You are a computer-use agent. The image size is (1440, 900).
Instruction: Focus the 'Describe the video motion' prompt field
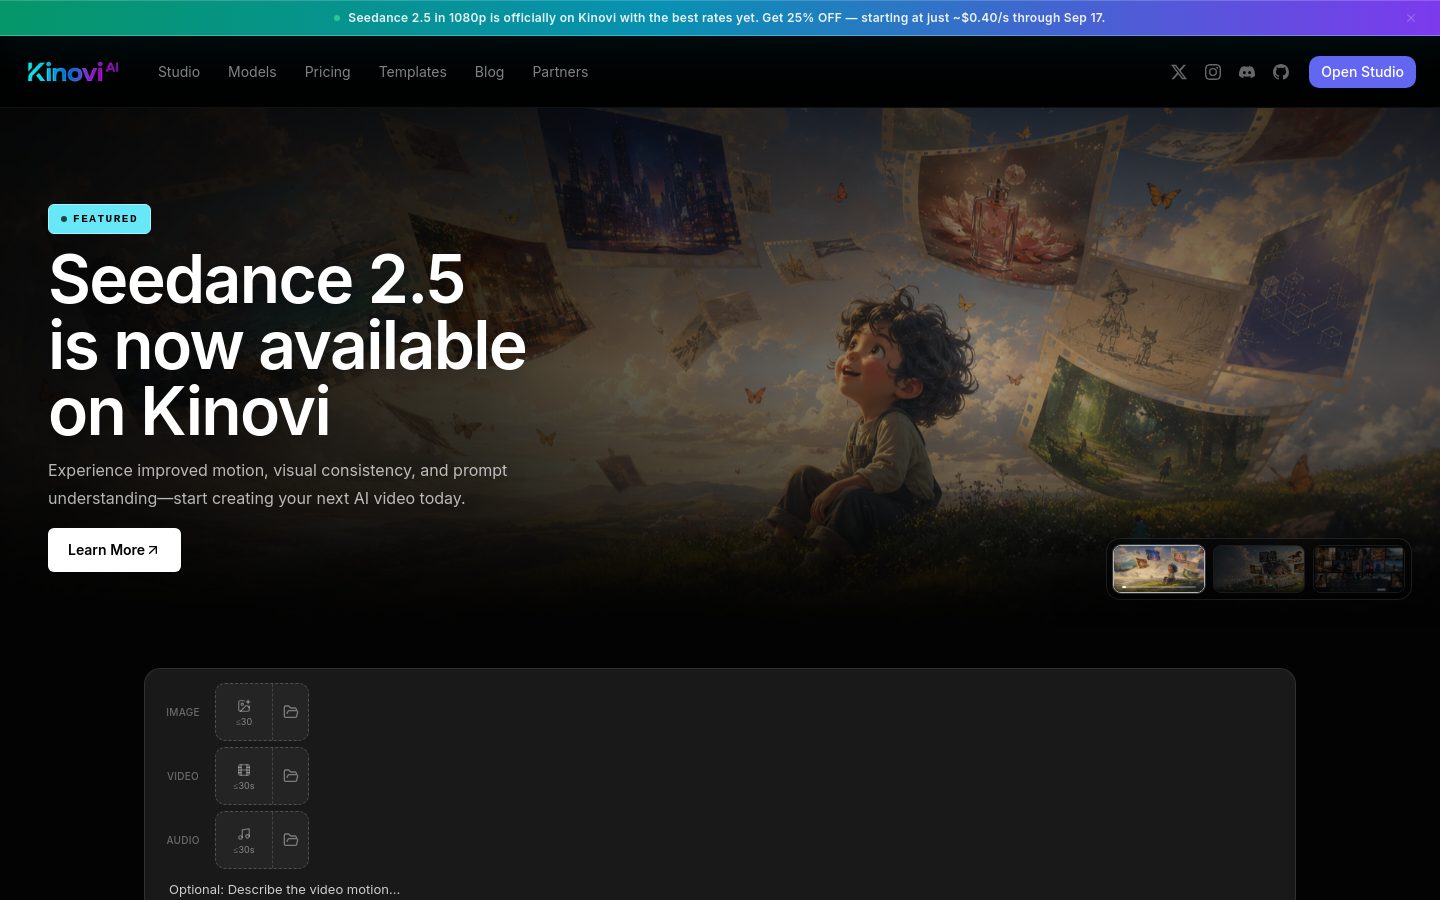click(720, 889)
